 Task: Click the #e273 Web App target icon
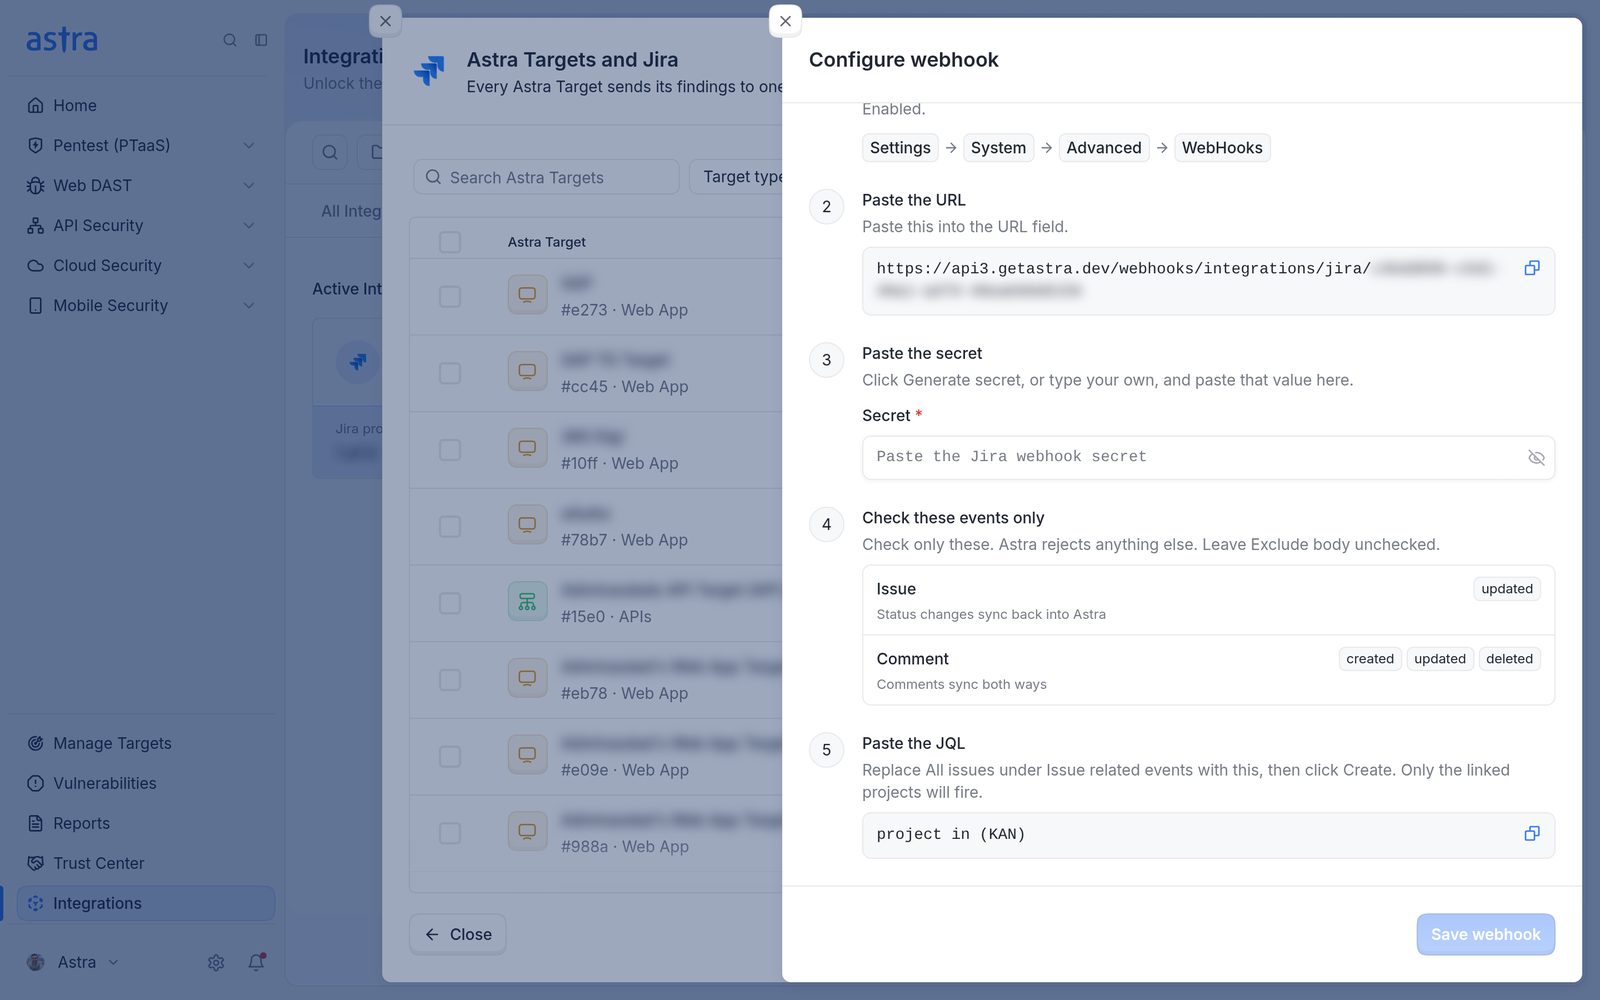click(527, 295)
